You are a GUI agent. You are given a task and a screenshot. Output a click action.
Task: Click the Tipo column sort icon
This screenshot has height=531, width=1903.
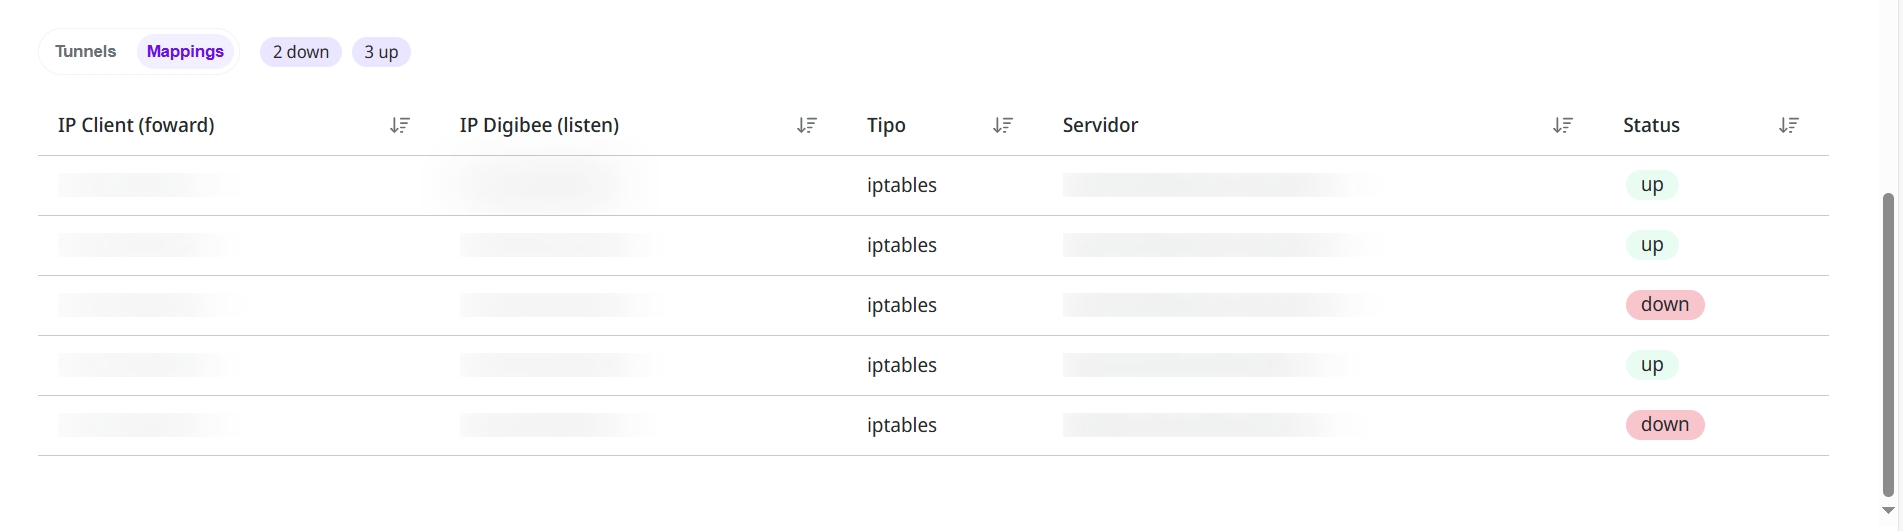1003,125
